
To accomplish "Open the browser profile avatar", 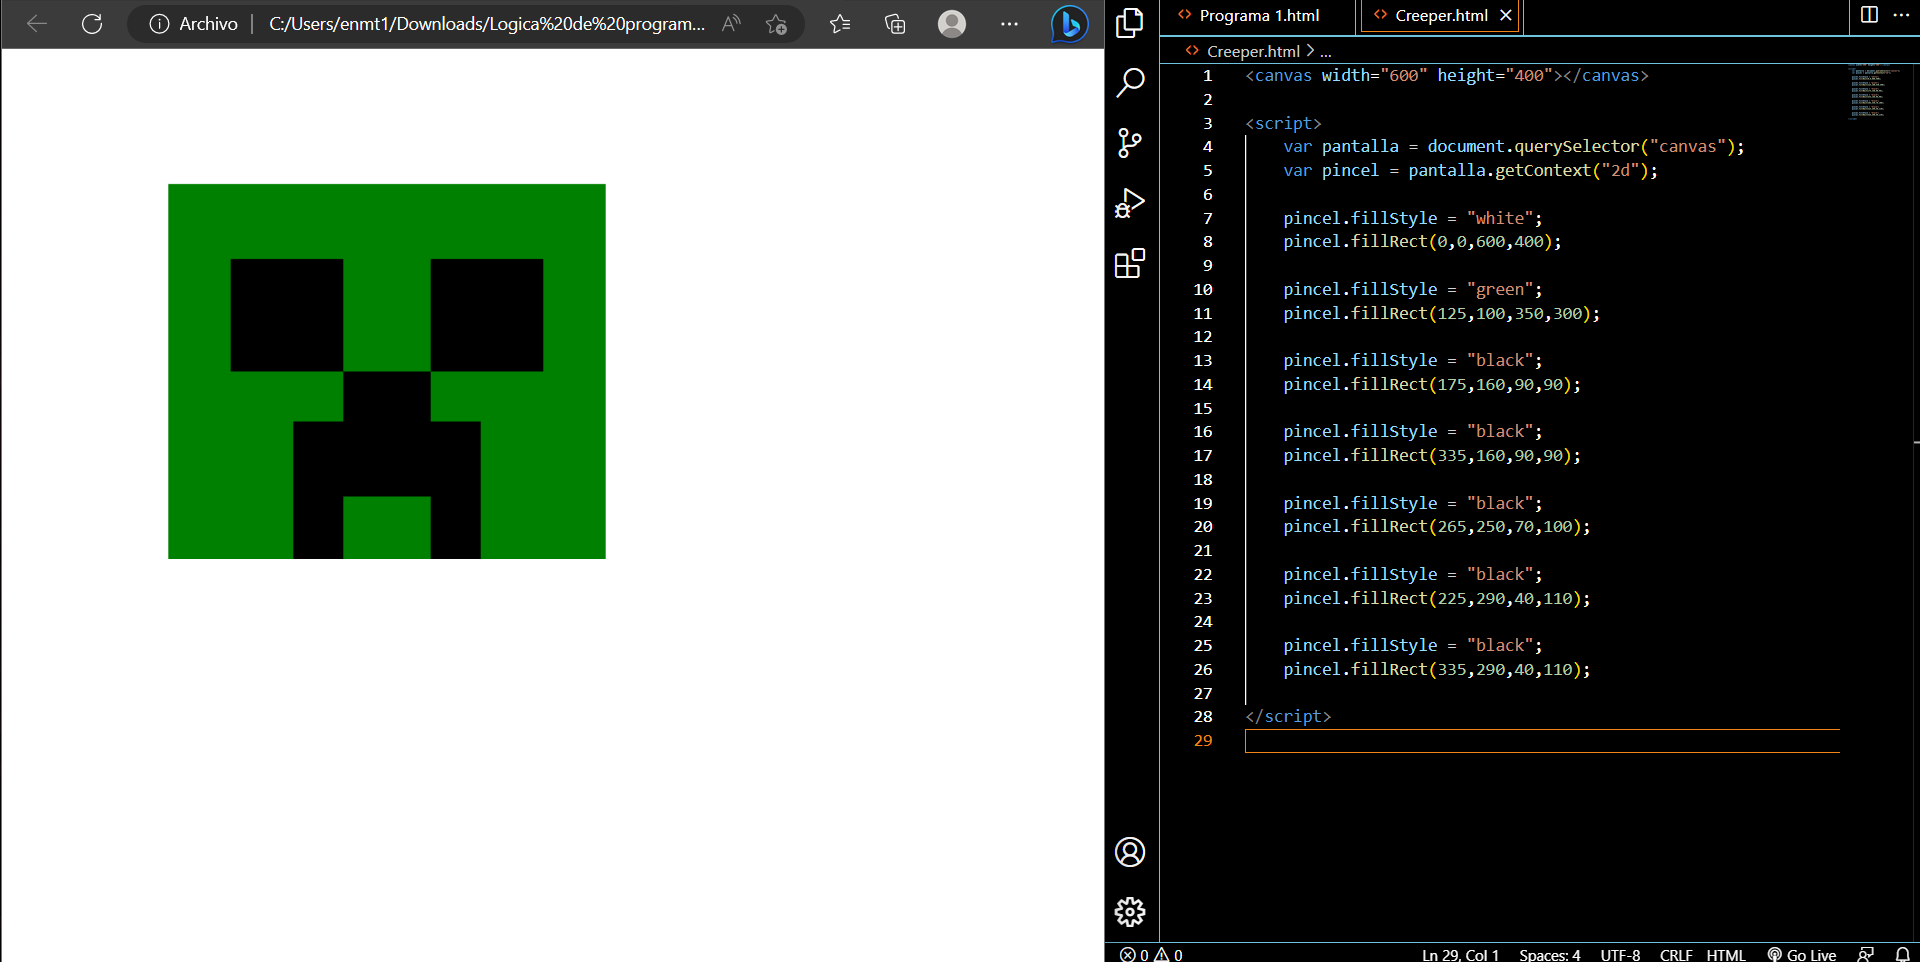I will pyautogui.click(x=952, y=24).
